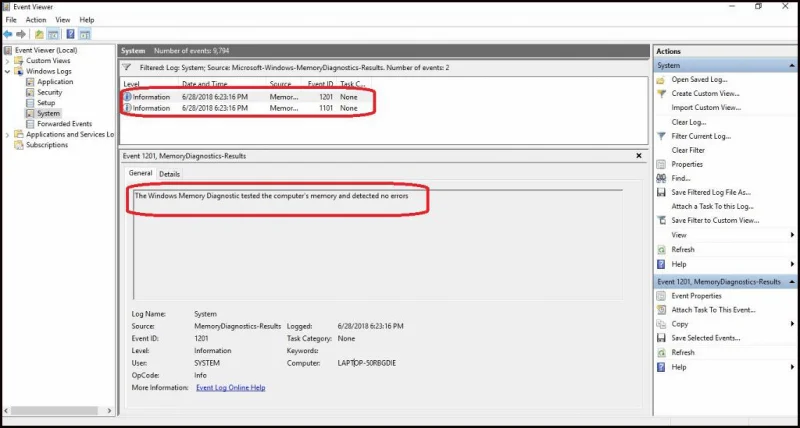Open the View menu
Image resolution: width=800 pixels, height=428 pixels.
(x=63, y=20)
